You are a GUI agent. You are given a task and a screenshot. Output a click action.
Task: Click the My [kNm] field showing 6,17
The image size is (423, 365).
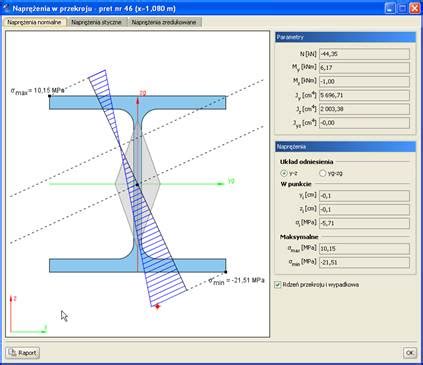[x=364, y=68]
